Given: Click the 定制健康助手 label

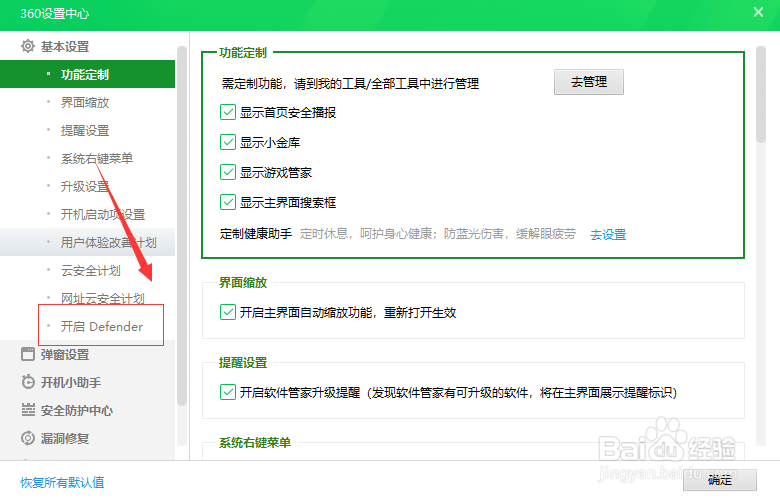Looking at the screenshot, I should coord(256,233).
